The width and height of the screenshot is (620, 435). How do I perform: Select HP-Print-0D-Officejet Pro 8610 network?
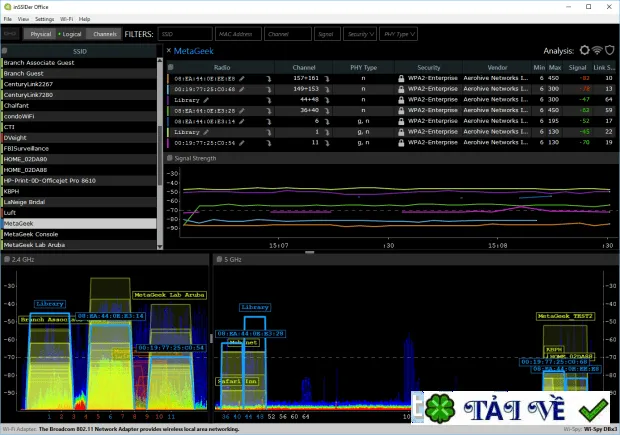click(79, 181)
